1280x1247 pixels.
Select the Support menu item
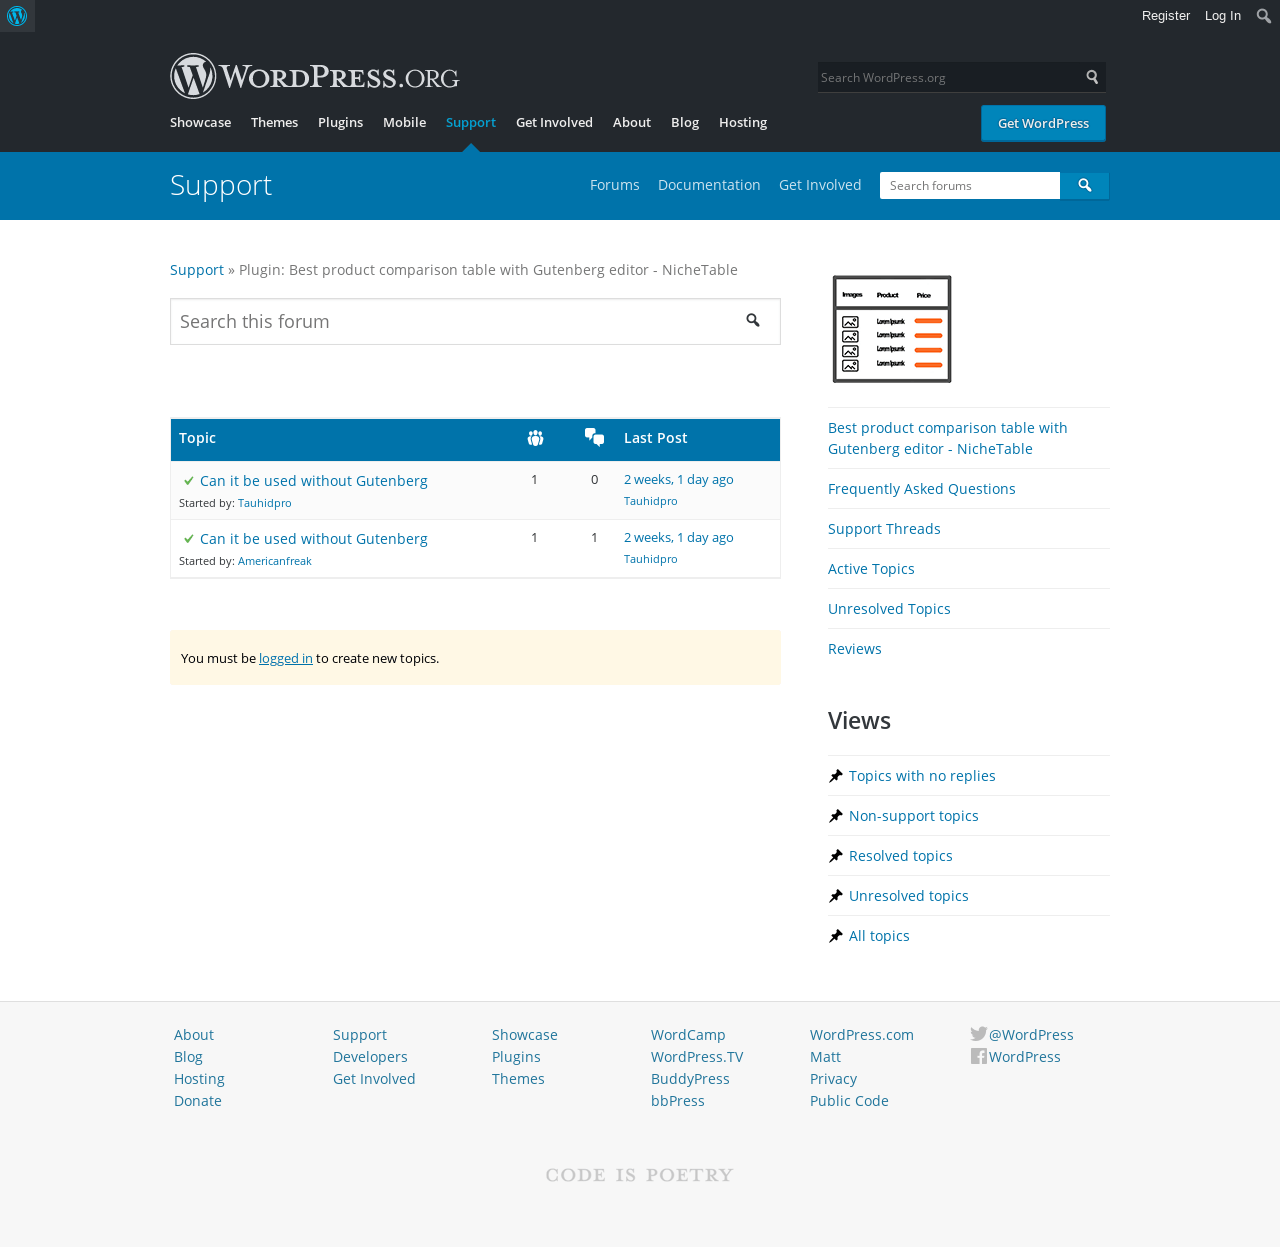471,122
